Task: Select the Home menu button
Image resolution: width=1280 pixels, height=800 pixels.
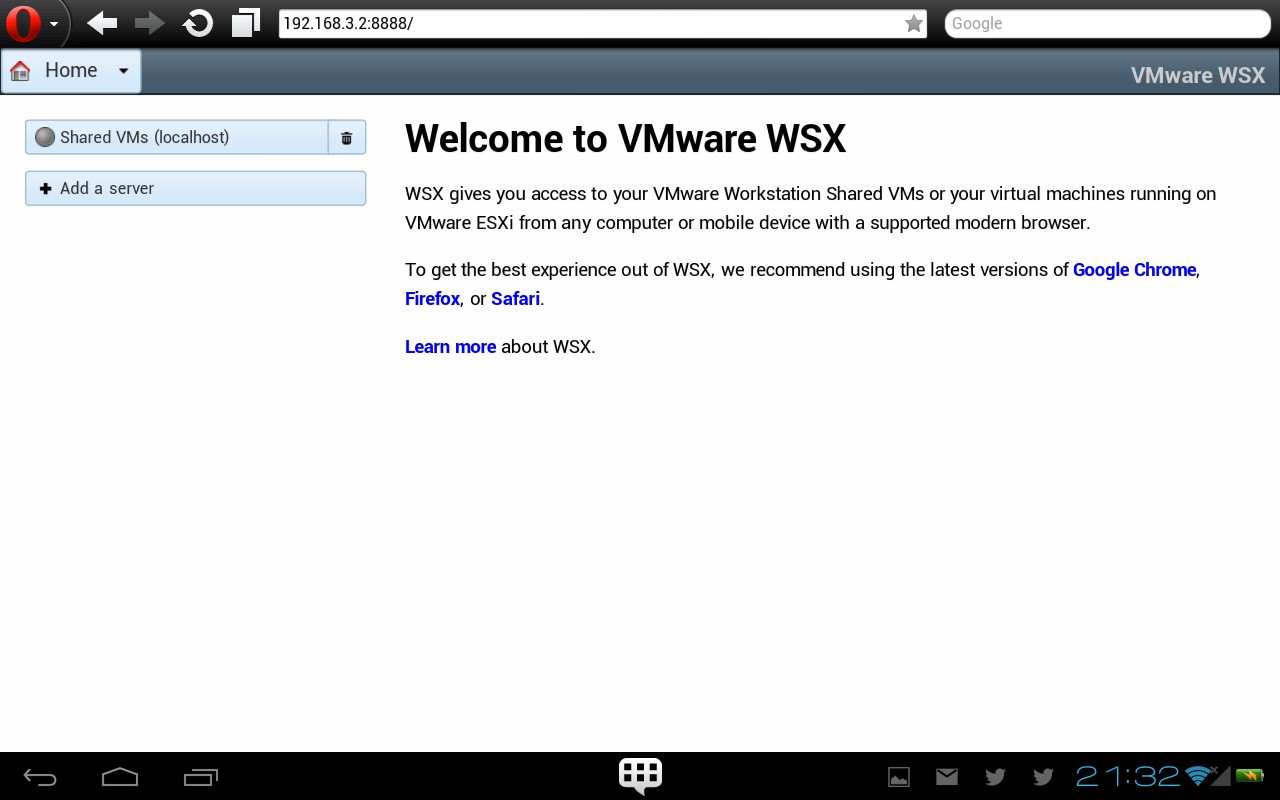Action: click(71, 71)
